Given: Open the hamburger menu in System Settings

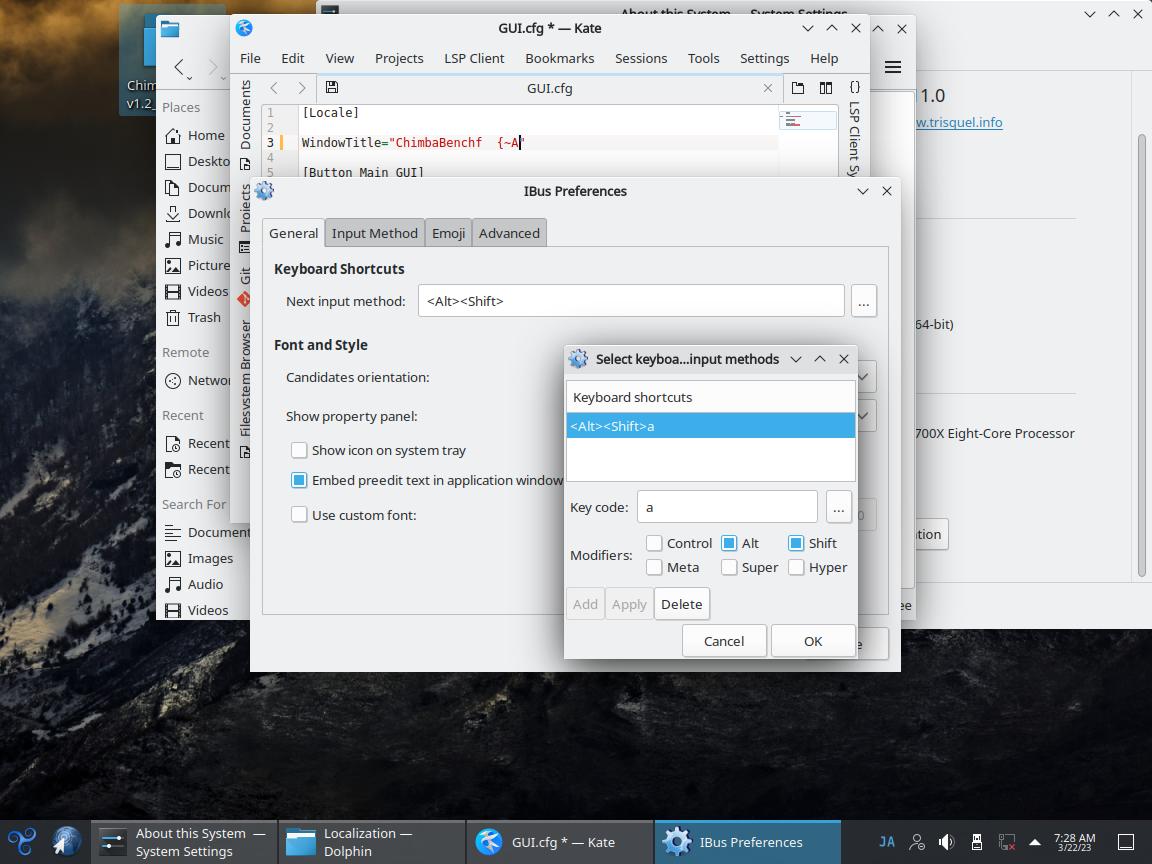Looking at the screenshot, I should pyautogui.click(x=893, y=67).
